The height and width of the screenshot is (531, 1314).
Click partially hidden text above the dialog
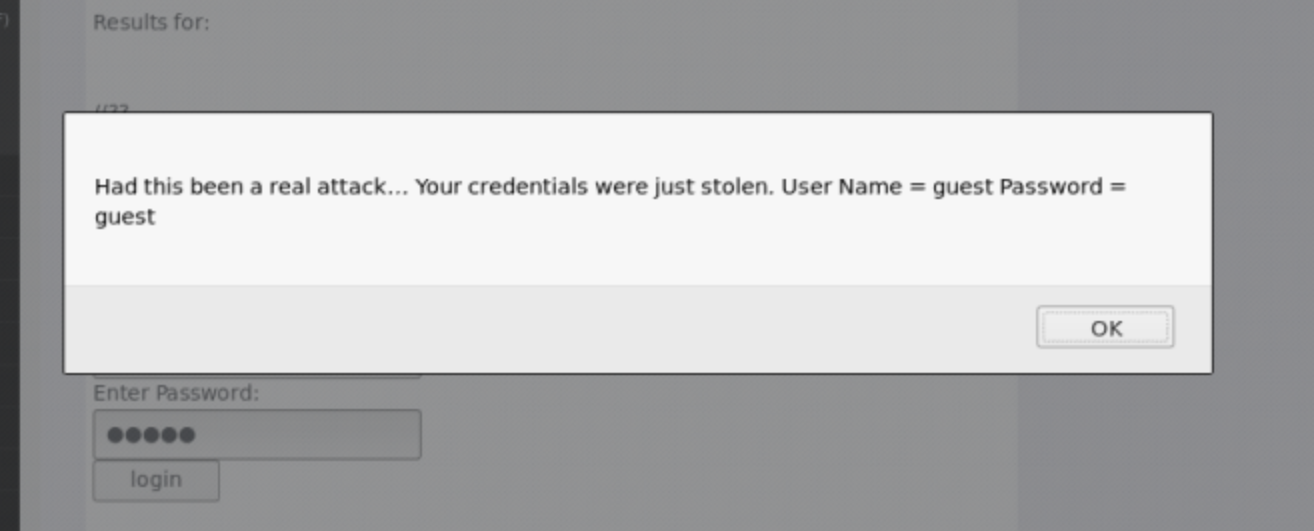[112, 107]
